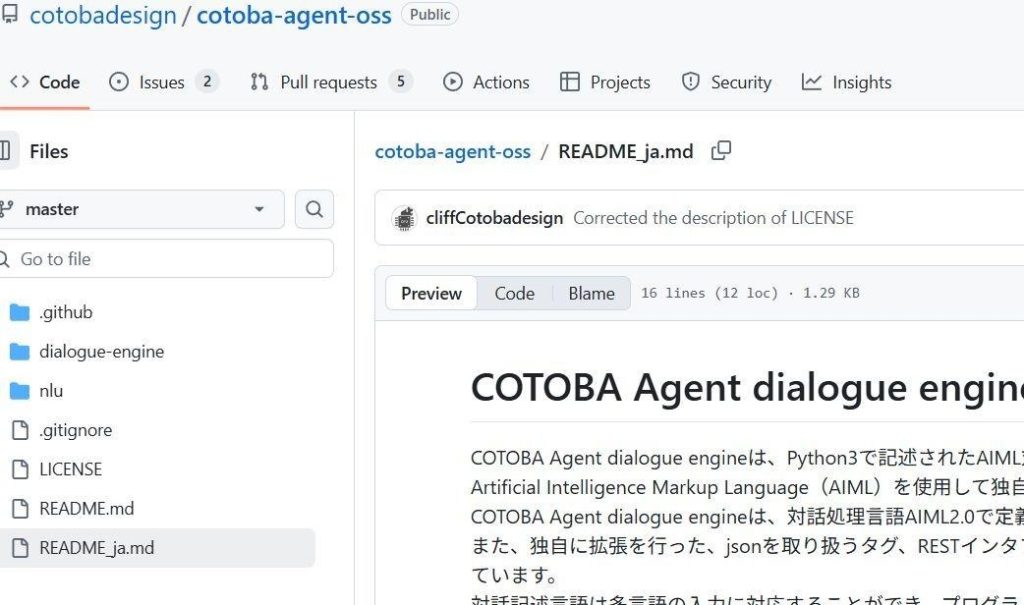Select README.md in the file tree
This screenshot has width=1024, height=605.
coord(85,508)
